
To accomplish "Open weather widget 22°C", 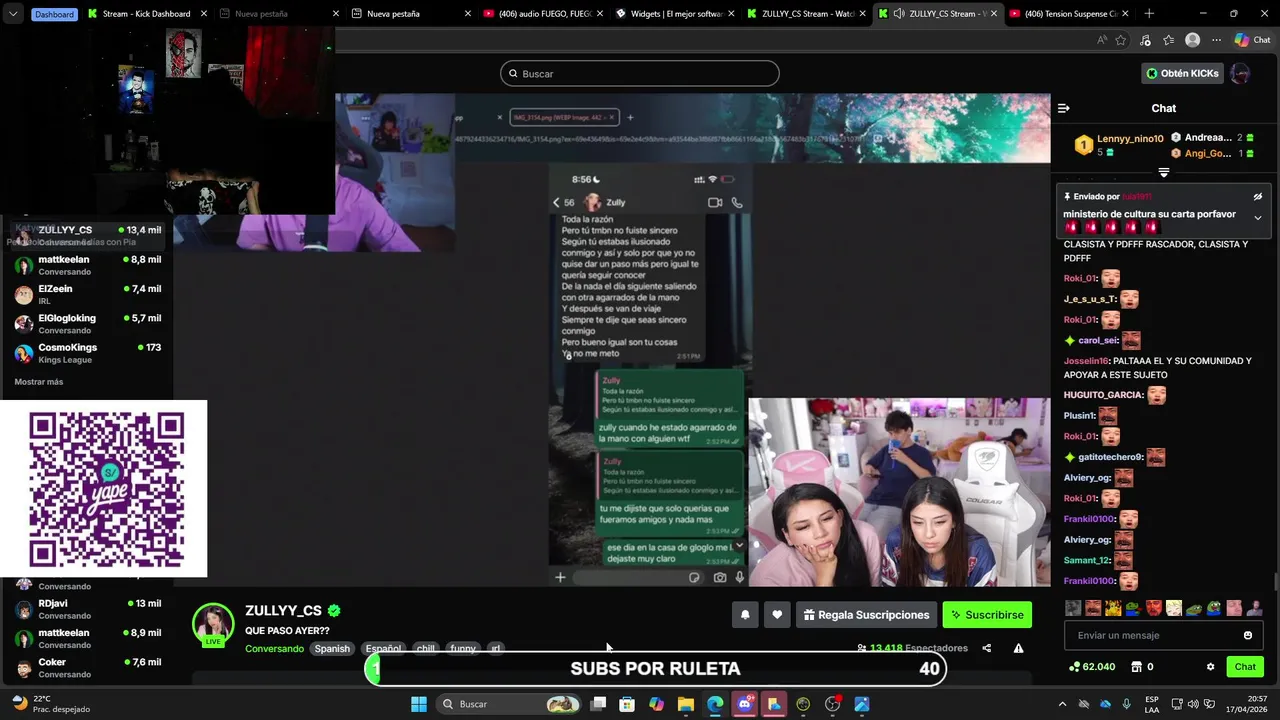I will (52, 704).
